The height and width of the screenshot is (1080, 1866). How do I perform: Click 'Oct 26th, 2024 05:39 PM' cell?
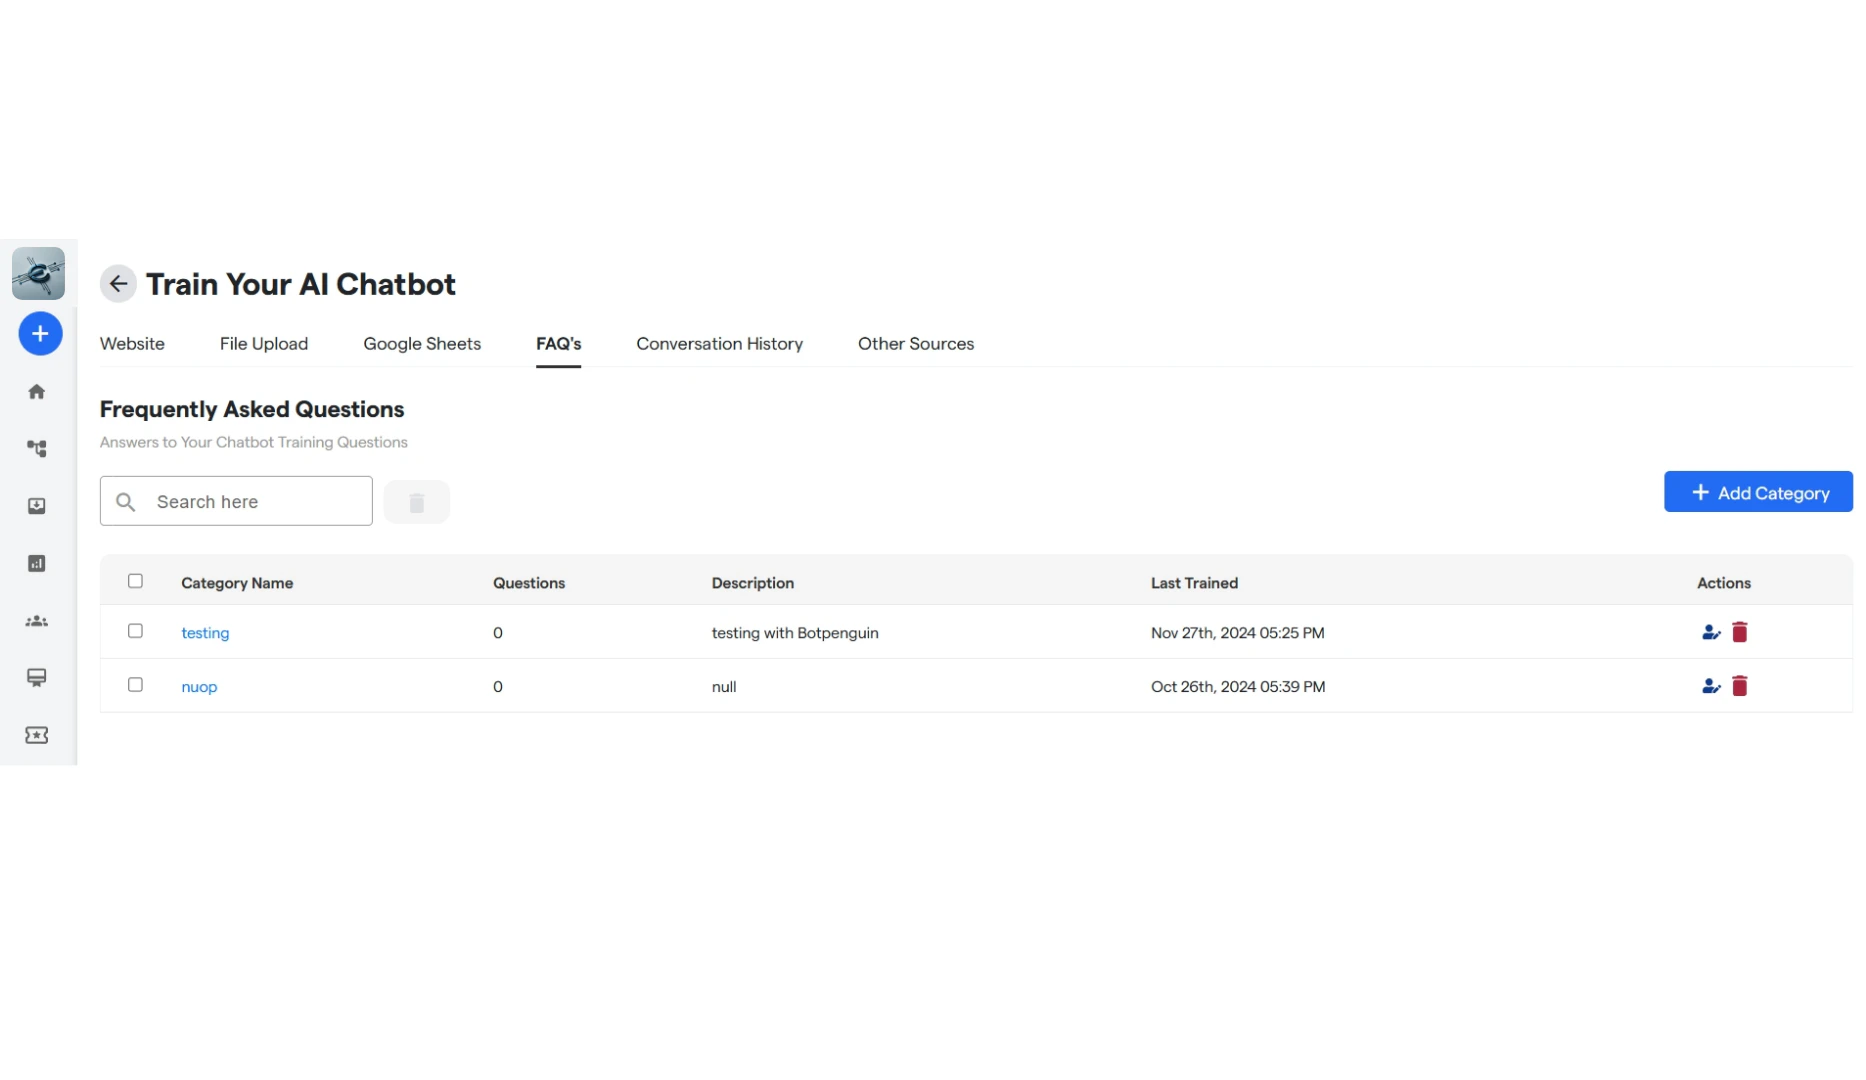(1238, 687)
